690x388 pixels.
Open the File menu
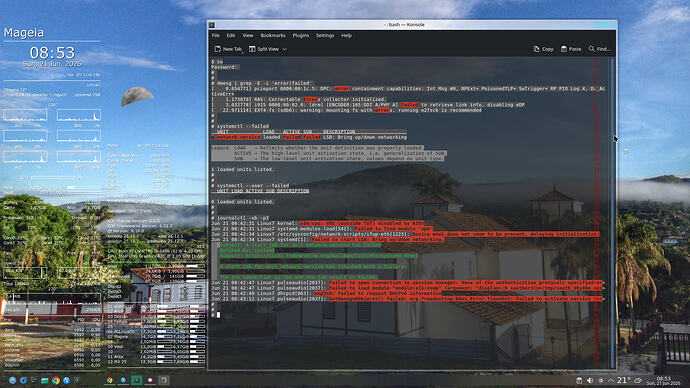coord(216,36)
